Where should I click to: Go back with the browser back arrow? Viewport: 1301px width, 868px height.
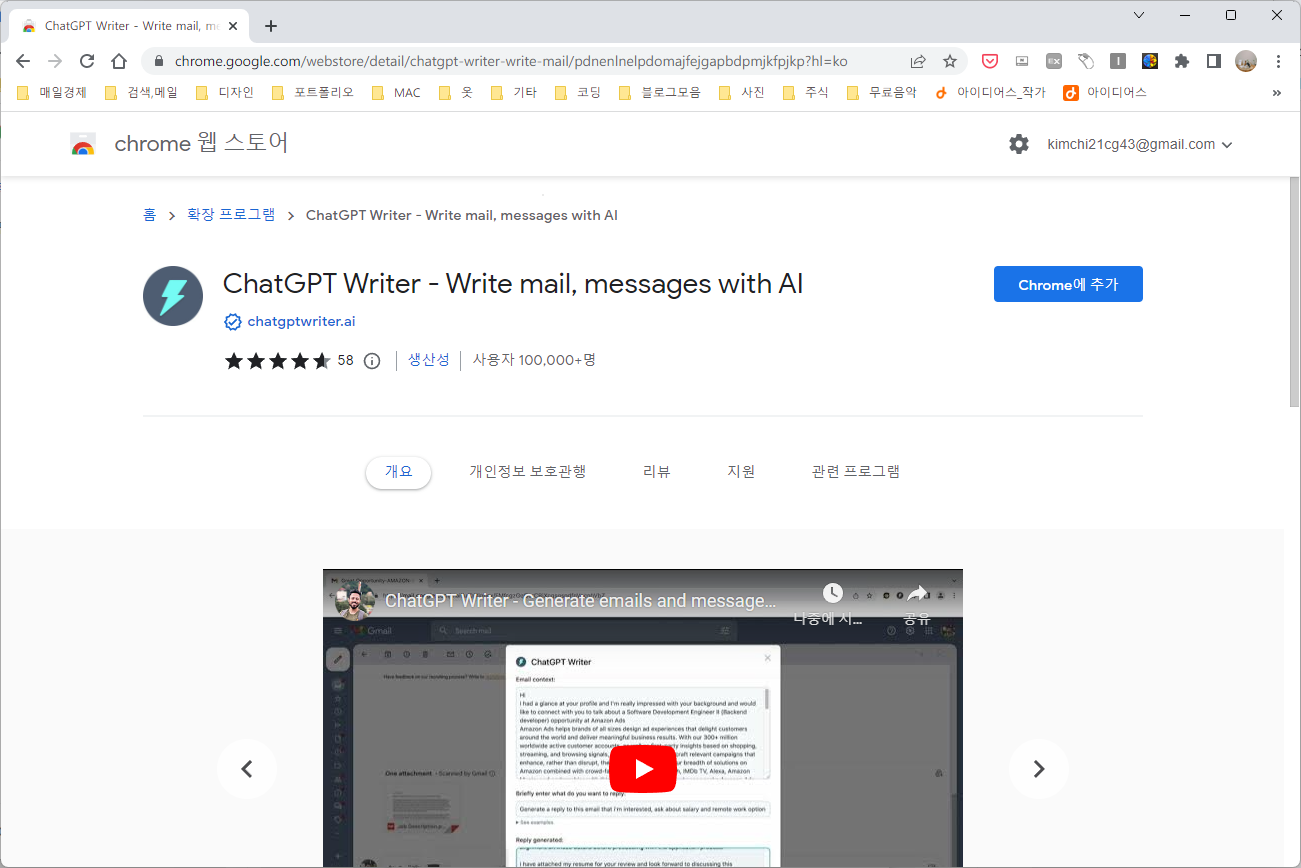(x=23, y=61)
